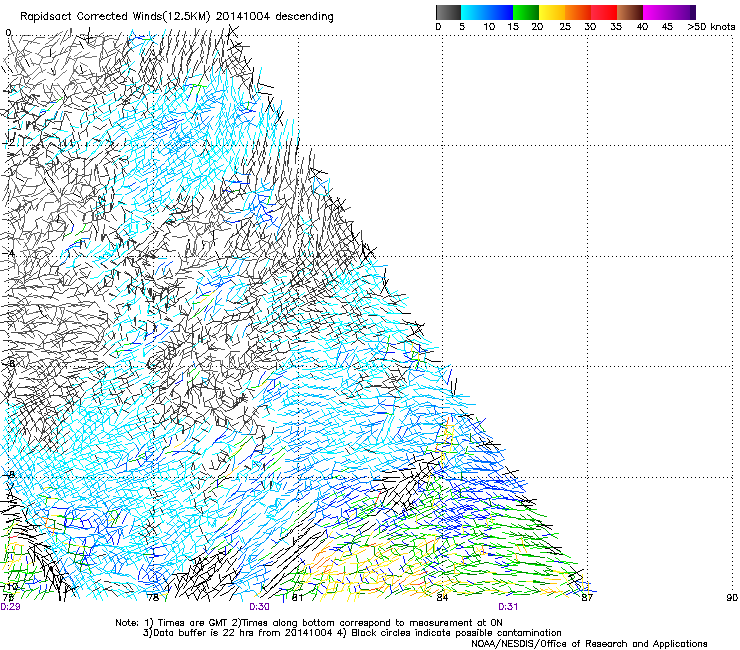This screenshot has height=650, width=740.
Task: Click the cyan-to-blue 5-15 knots color segment
Action: coord(487,12)
